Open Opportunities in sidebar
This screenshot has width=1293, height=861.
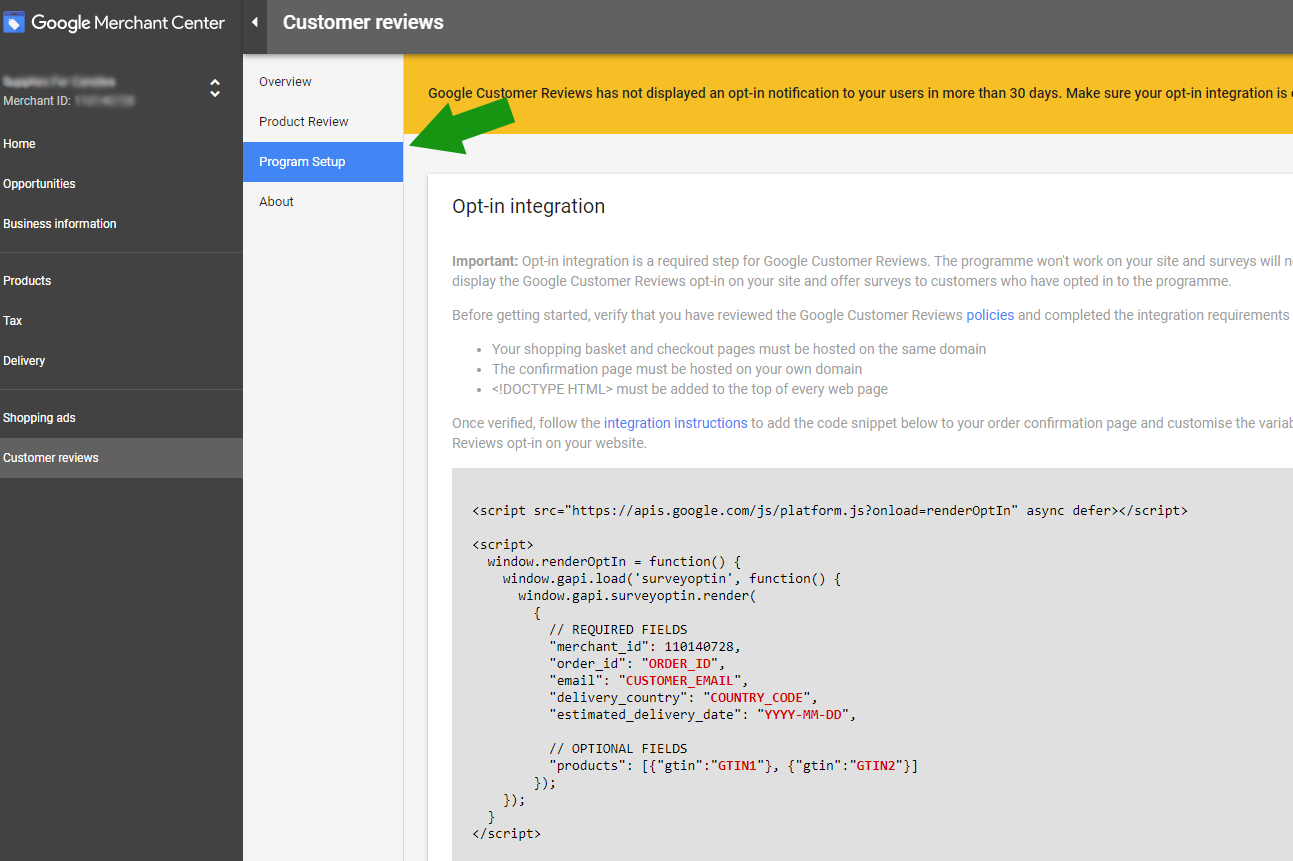[x=39, y=184]
